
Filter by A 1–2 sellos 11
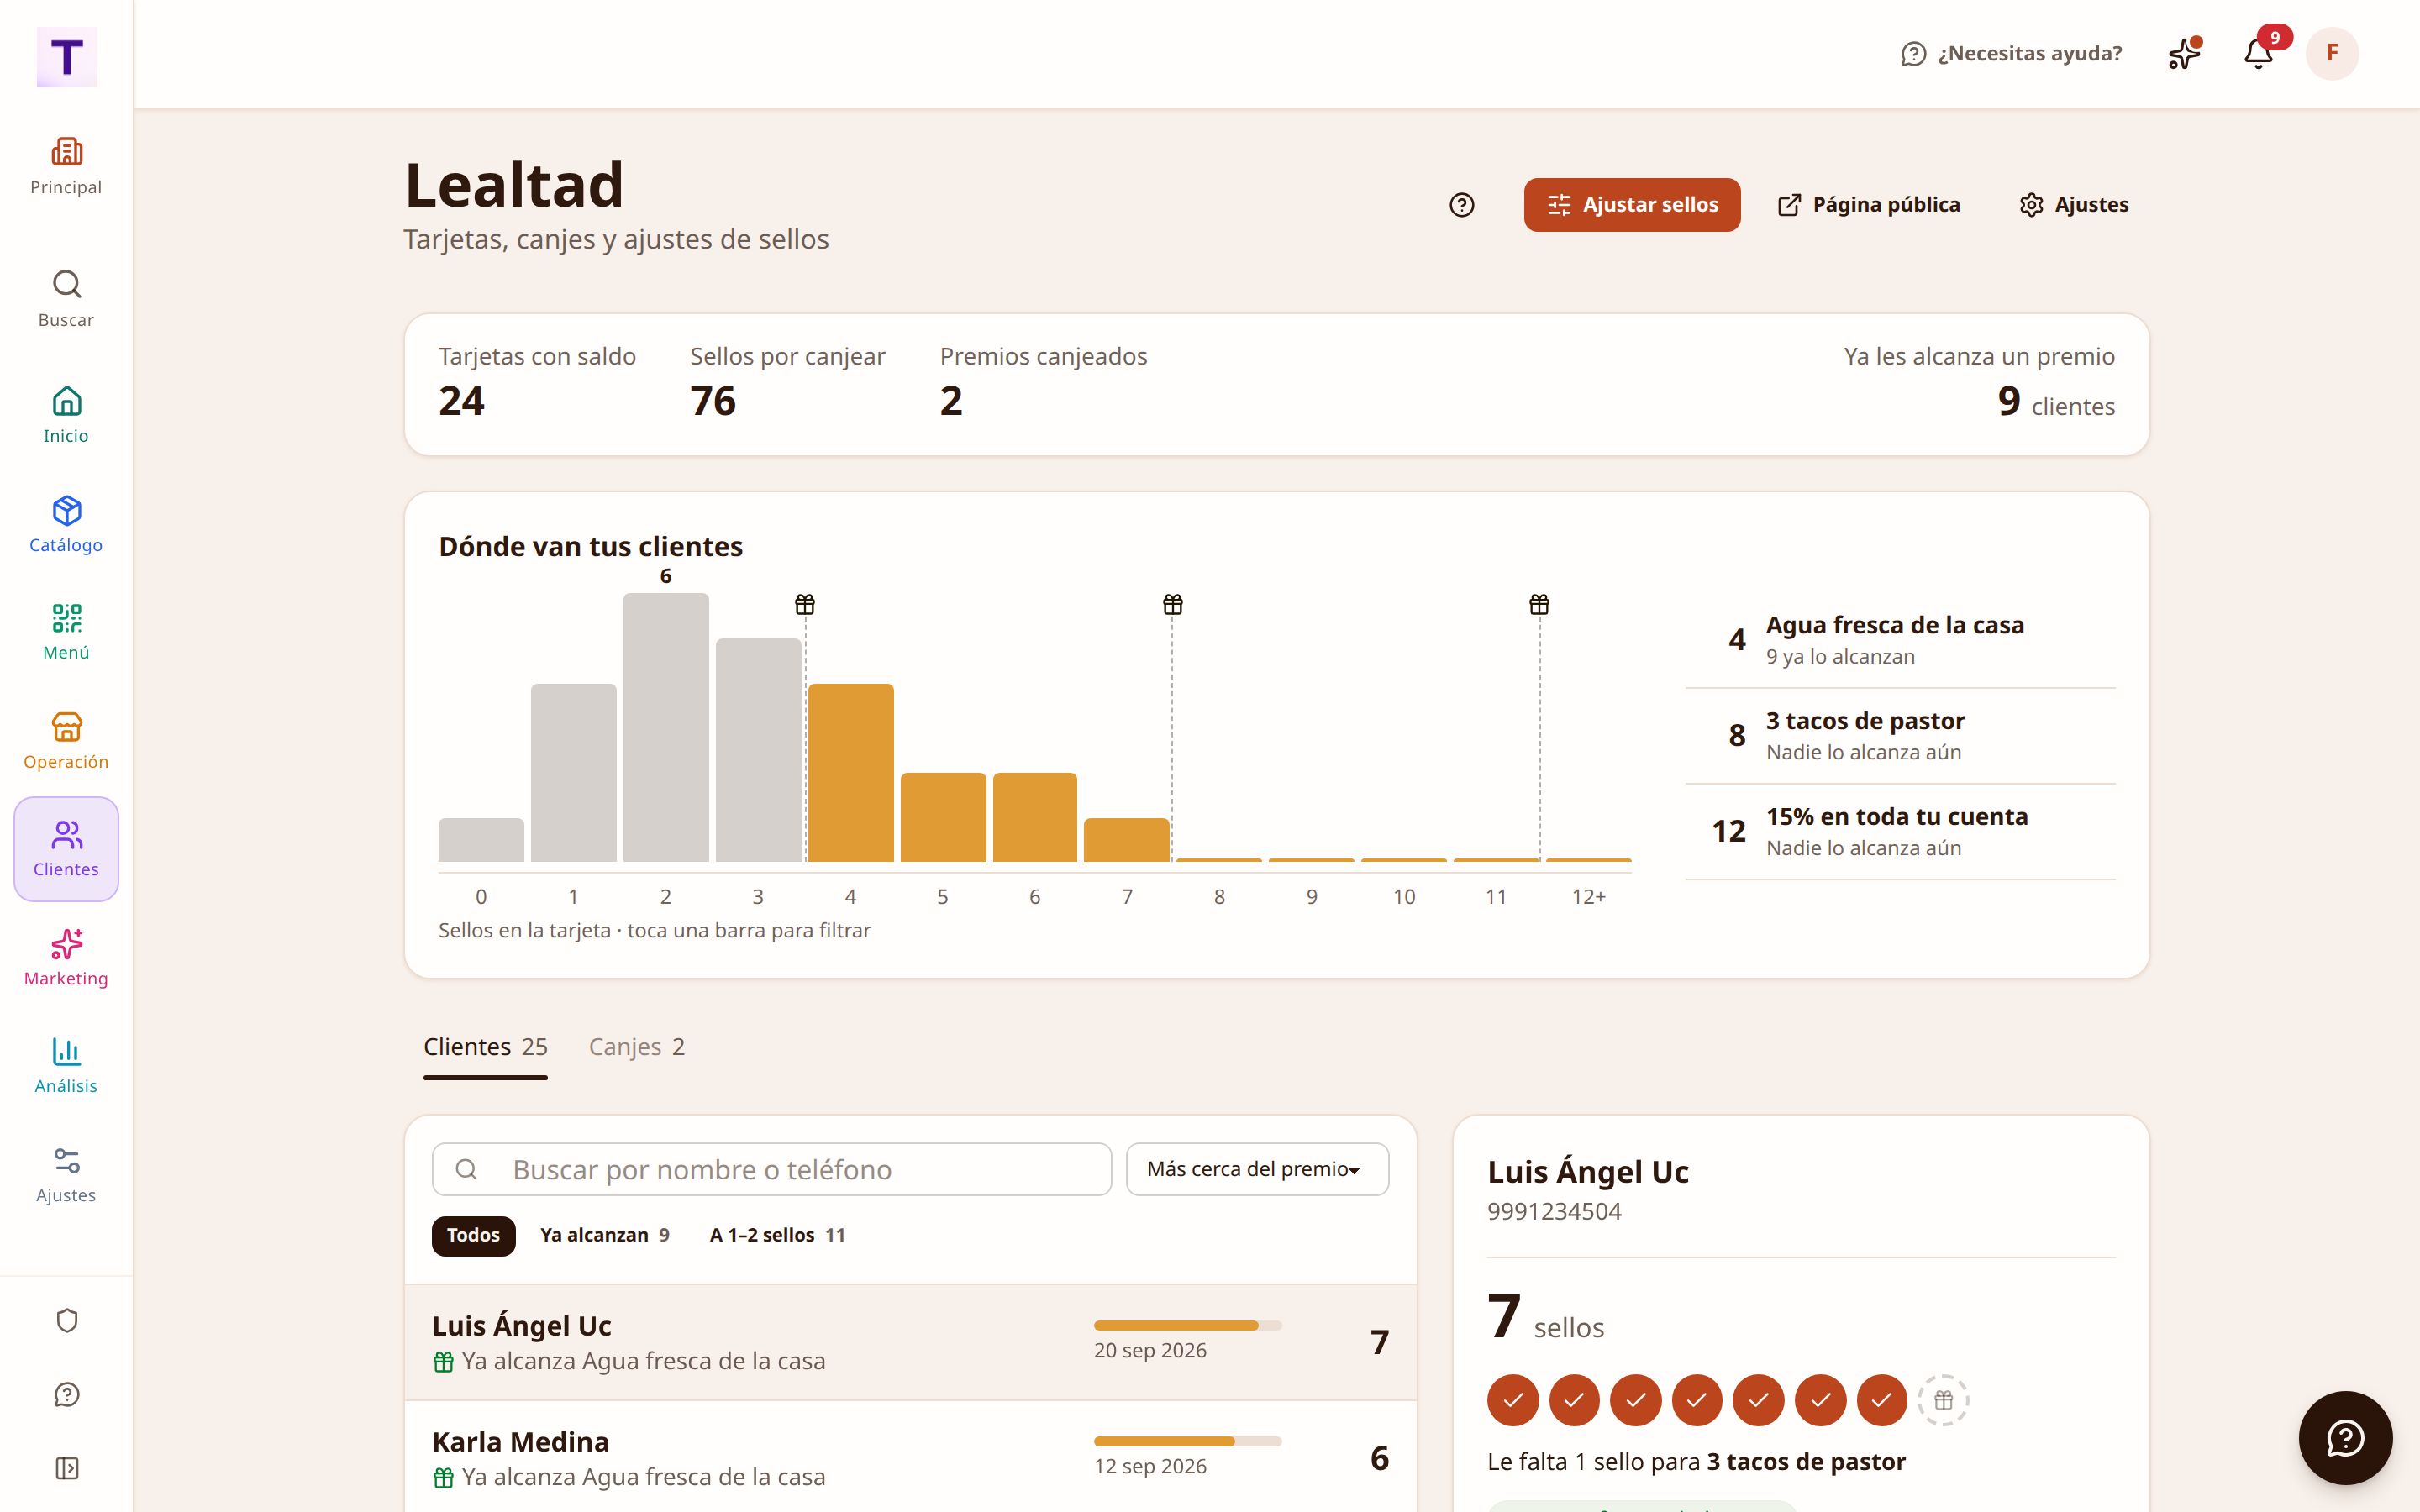point(777,1235)
